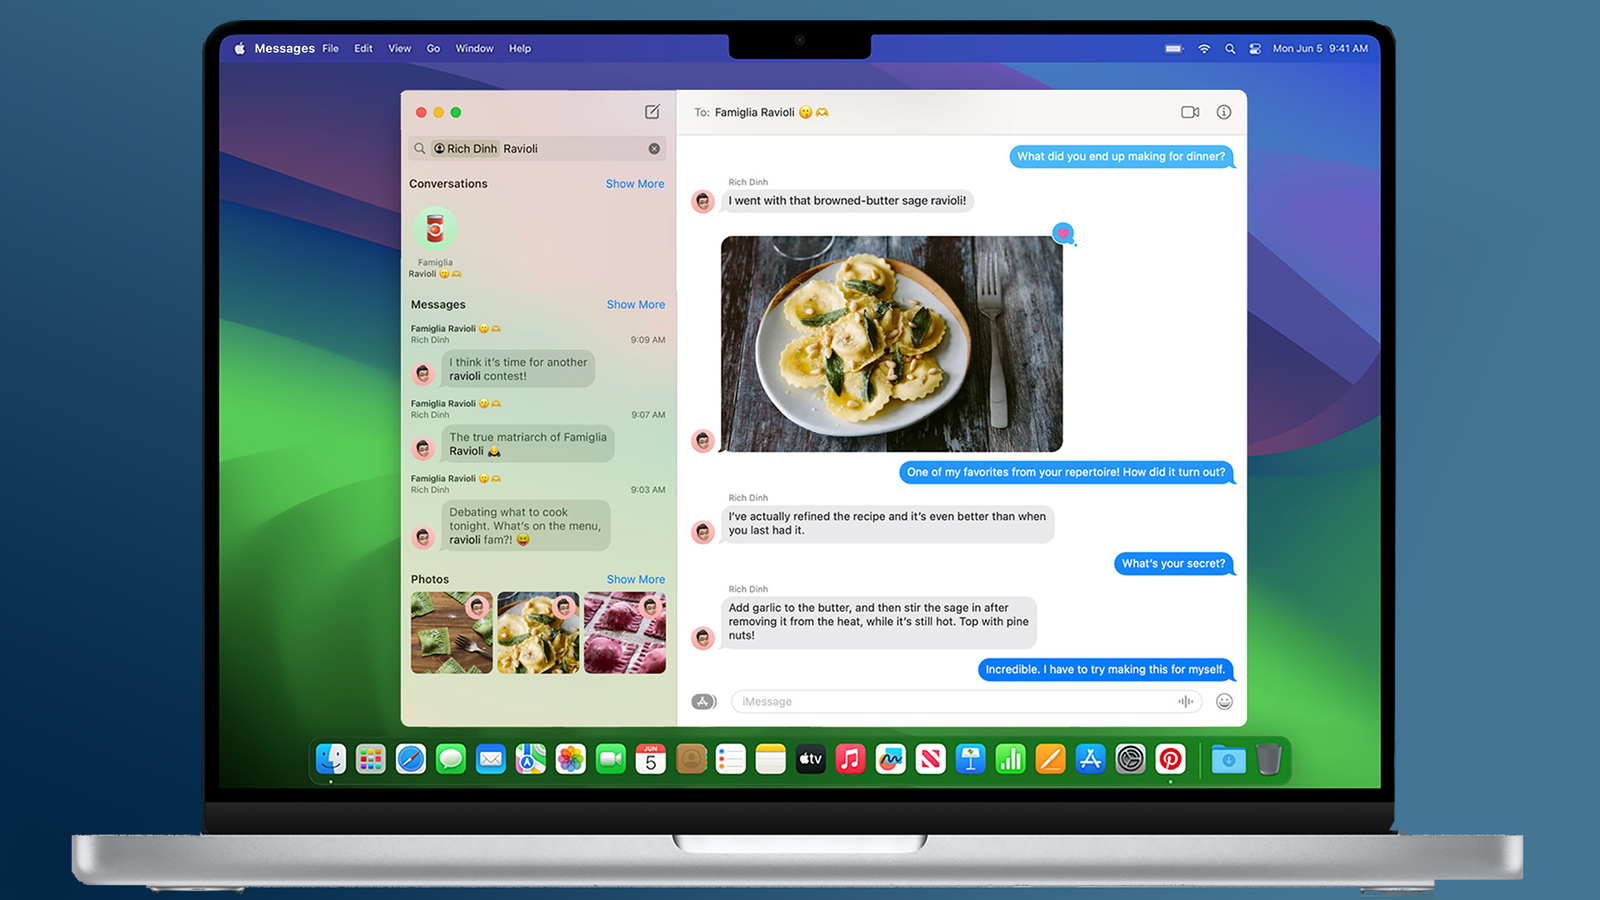The image size is (1600, 900).
Task: Toggle the heart Tapback on the ravioli photo
Action: coord(1063,234)
